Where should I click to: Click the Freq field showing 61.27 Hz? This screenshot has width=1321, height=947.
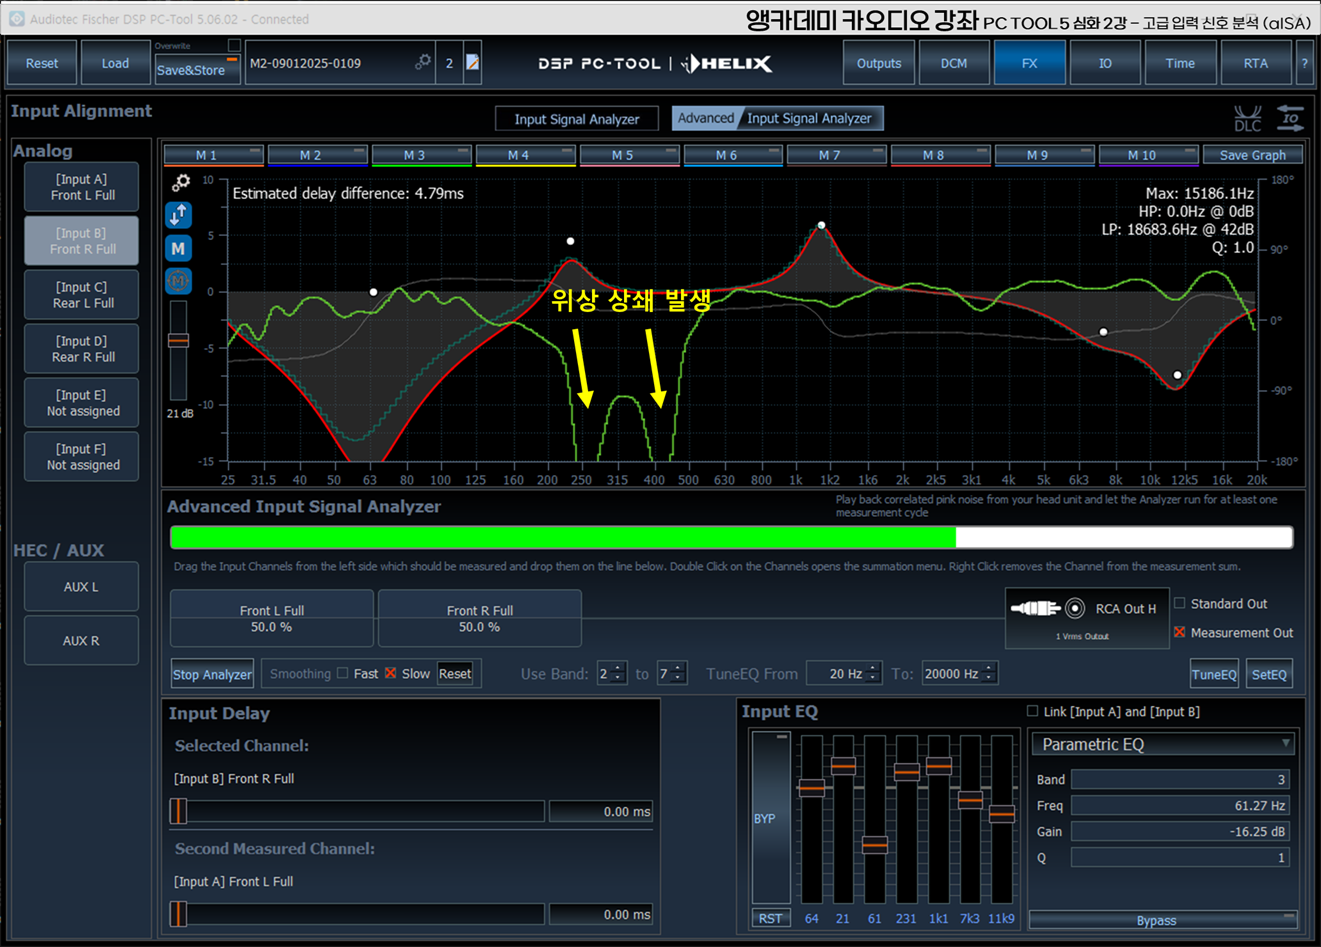(x=1180, y=805)
